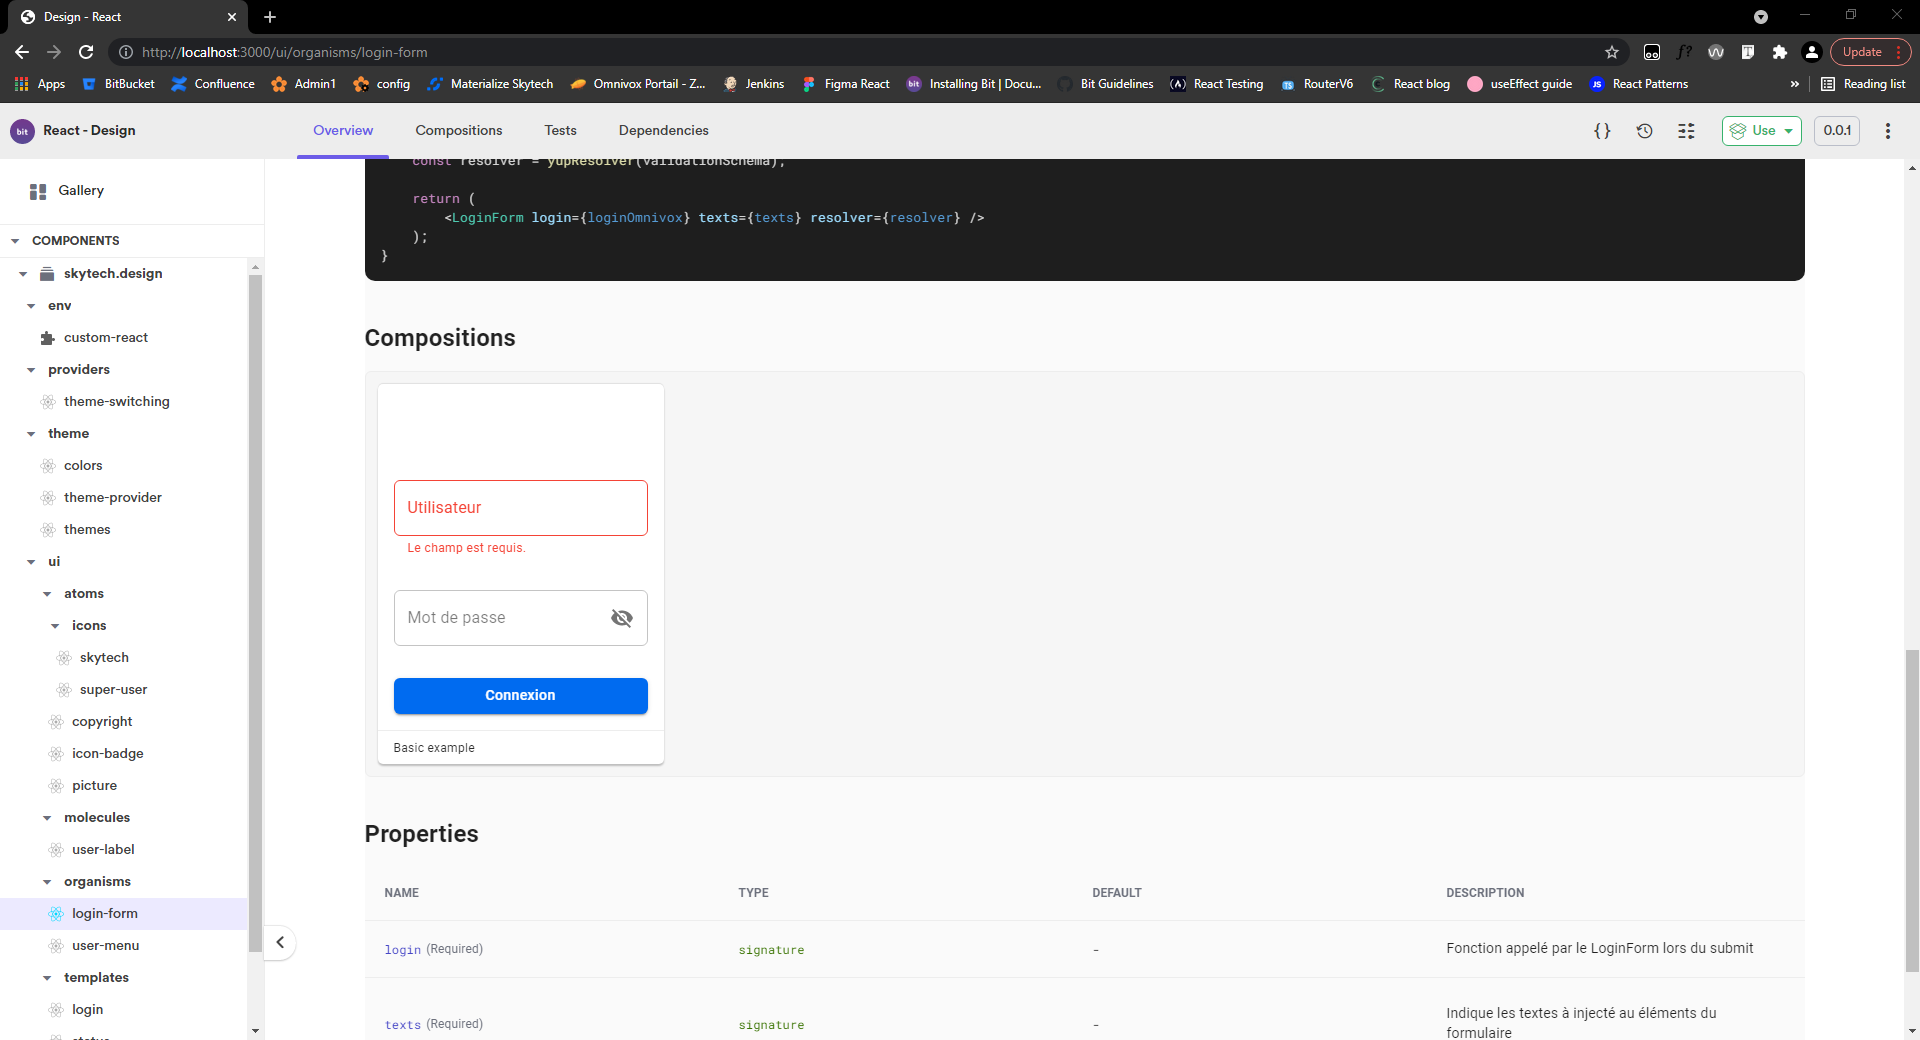Select the Overview tab
The width and height of the screenshot is (1920, 1040).
[x=343, y=131]
